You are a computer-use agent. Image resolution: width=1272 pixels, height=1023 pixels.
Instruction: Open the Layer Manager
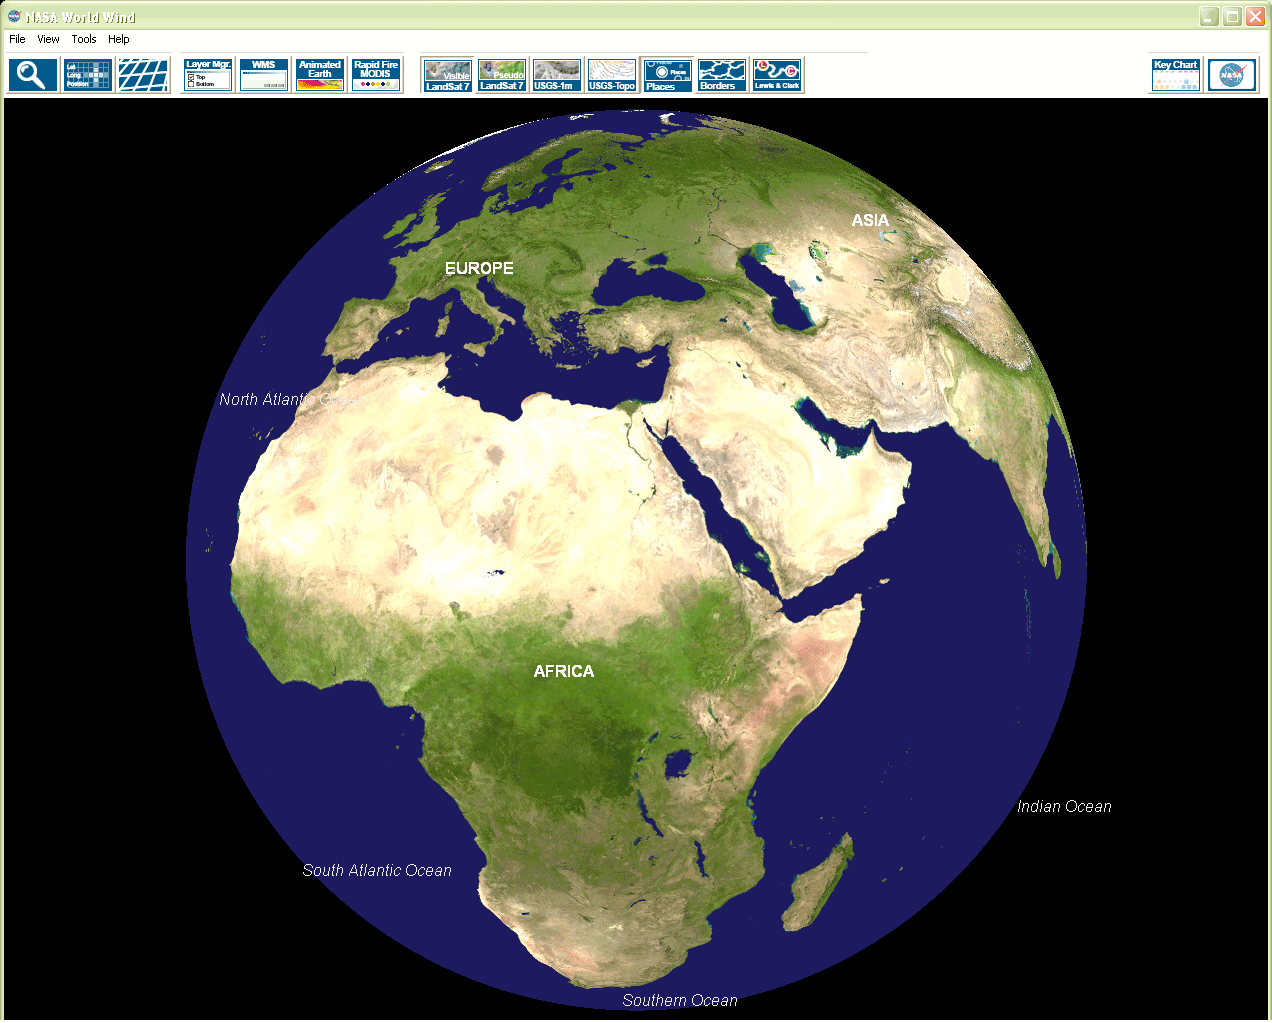208,75
